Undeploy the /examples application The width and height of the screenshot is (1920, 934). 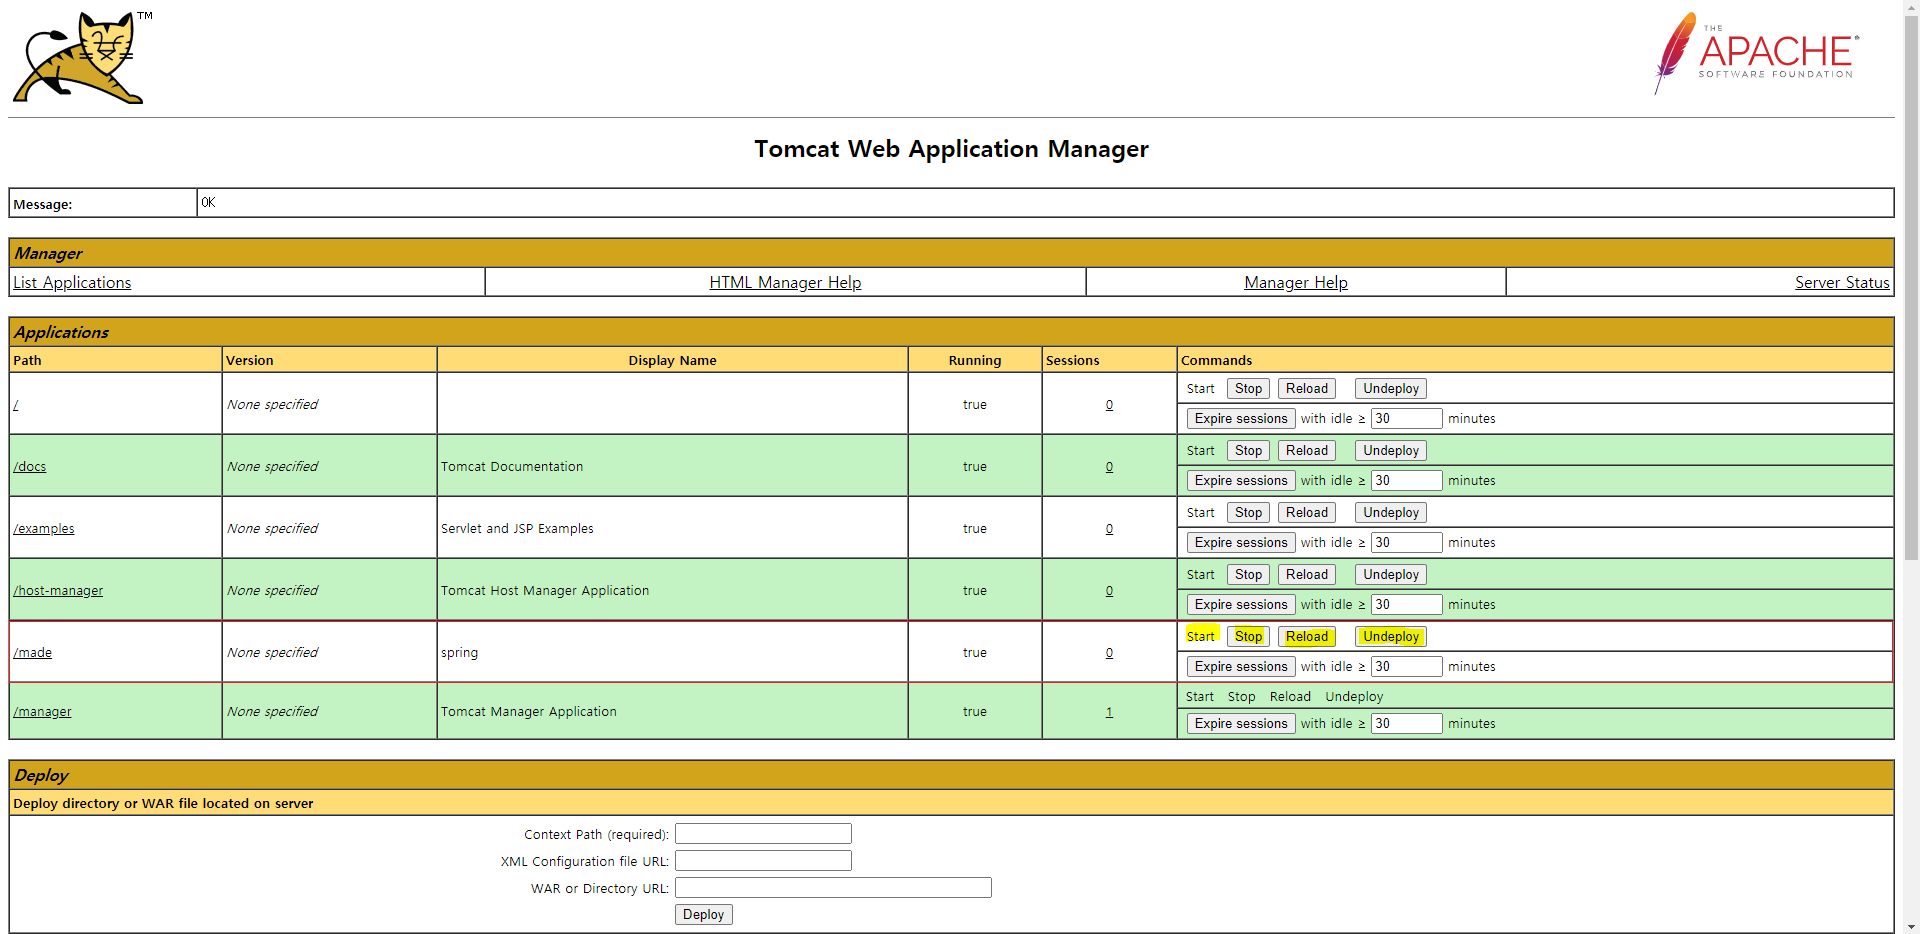point(1391,513)
